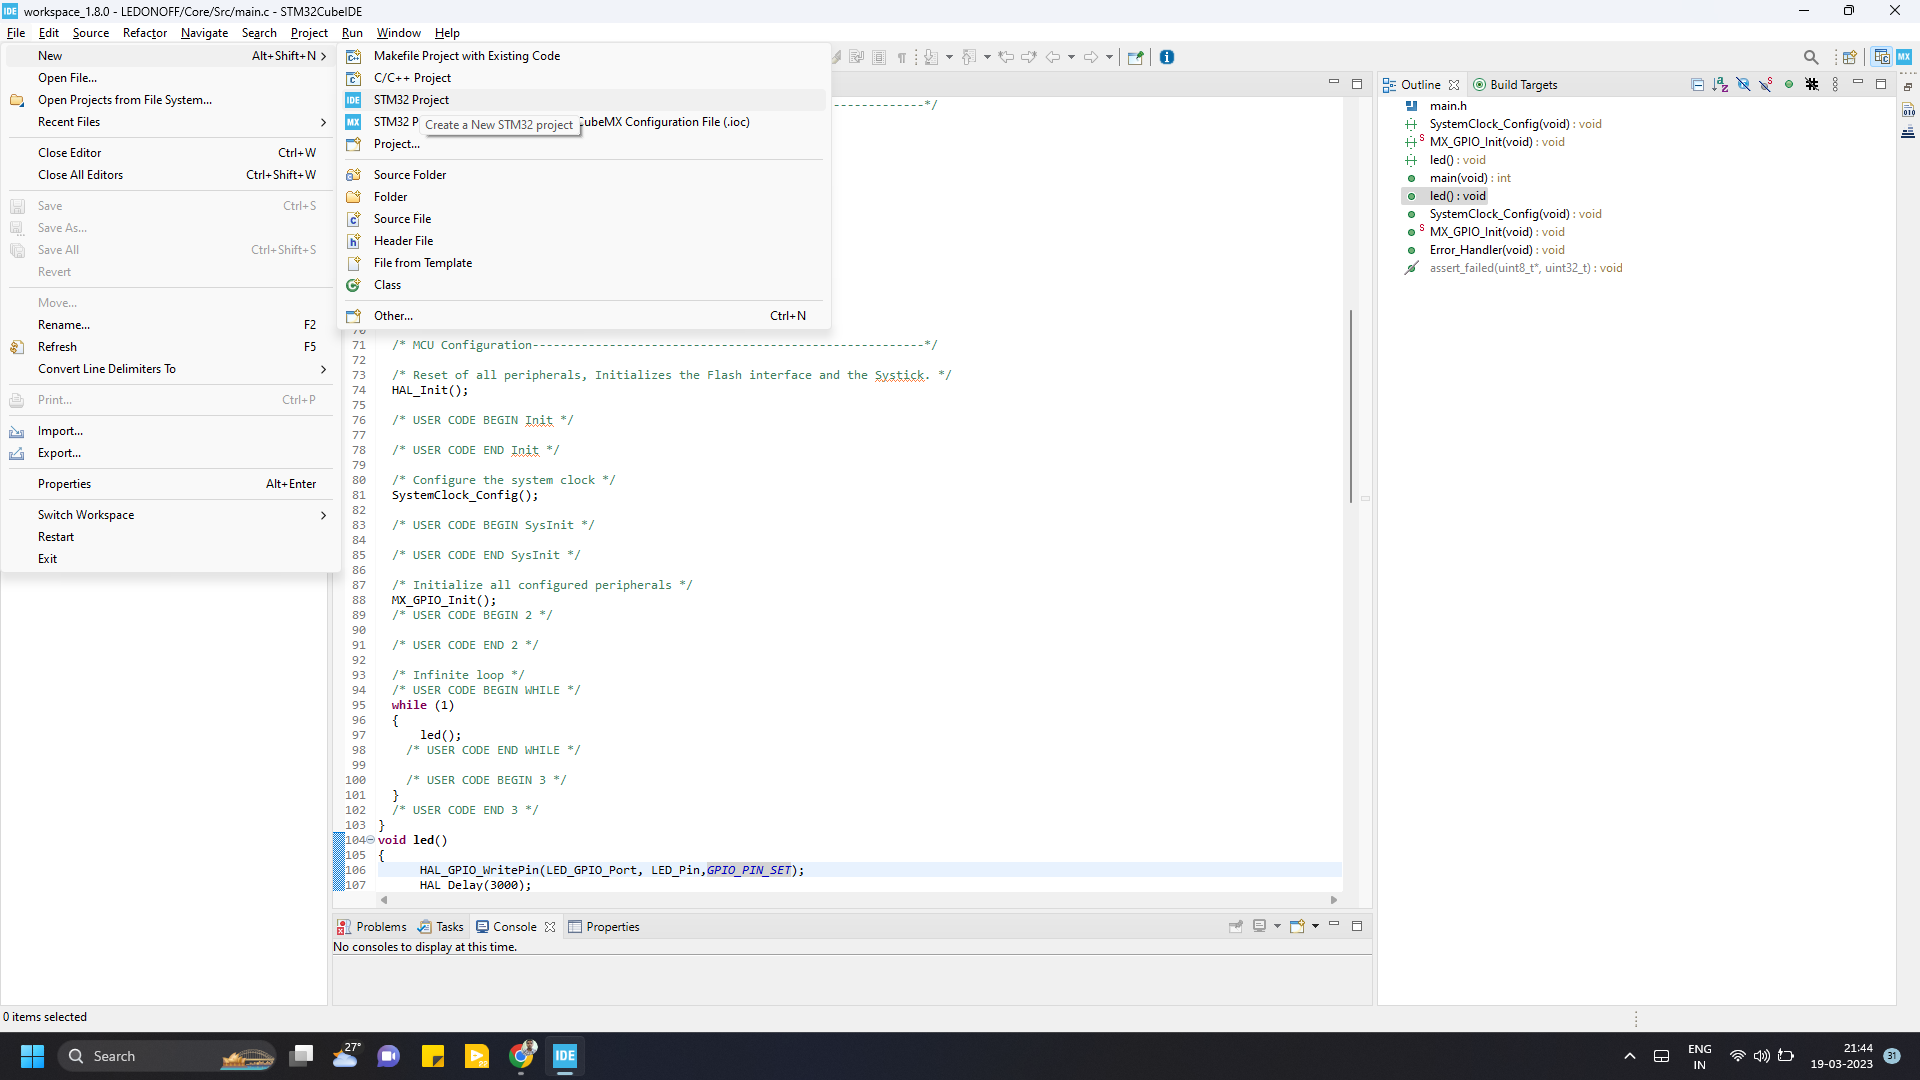Choose Makefile Project with Existing Code
Image resolution: width=1920 pixels, height=1080 pixels.
point(466,56)
